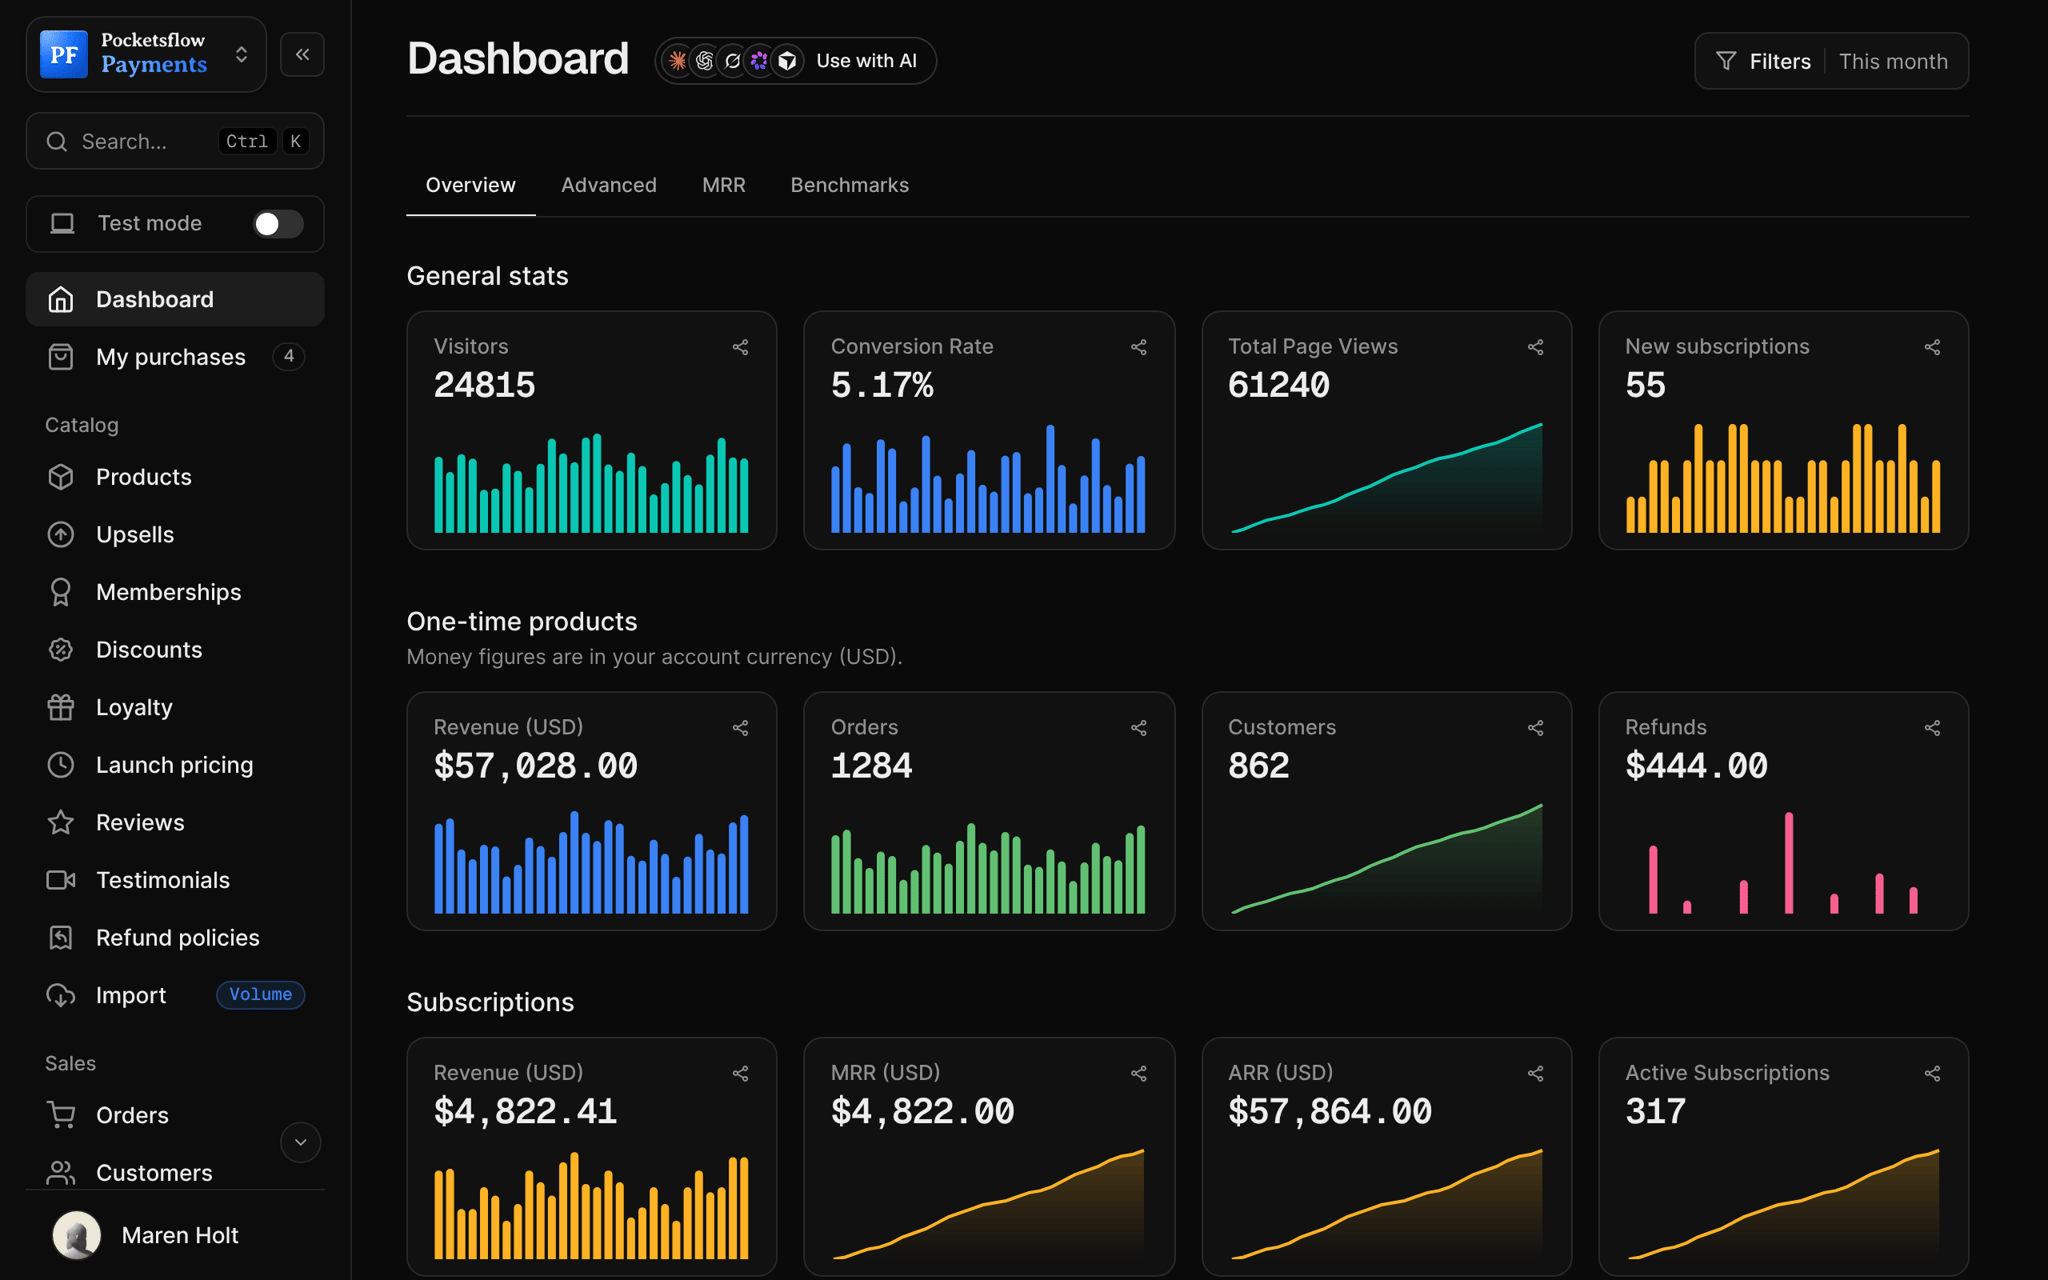Open My purchases in sidebar
The image size is (2048, 1280).
[175, 357]
